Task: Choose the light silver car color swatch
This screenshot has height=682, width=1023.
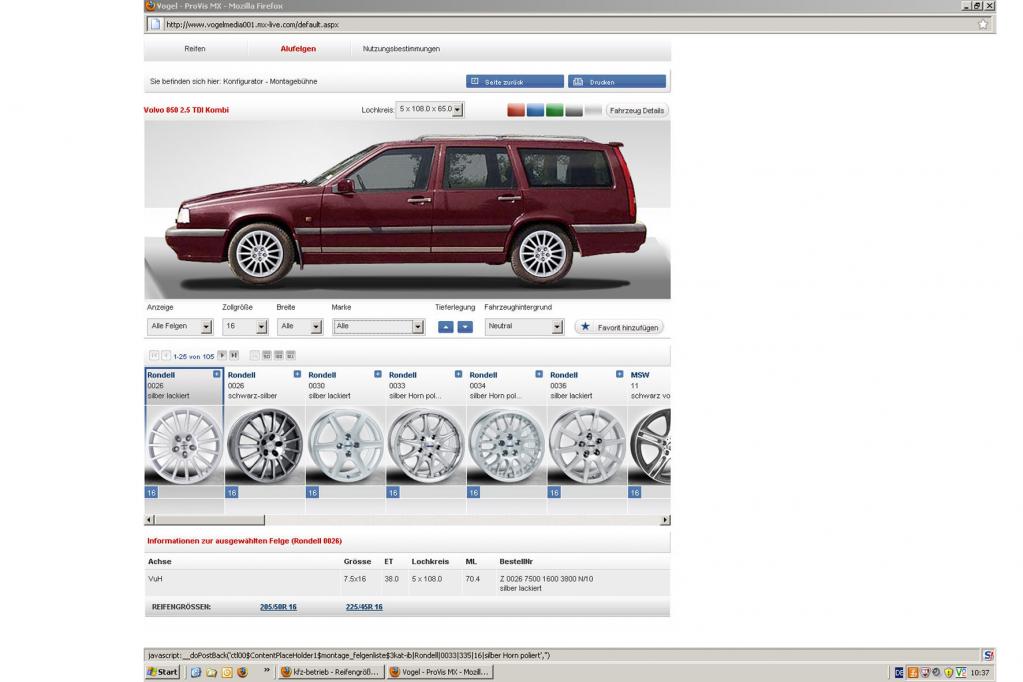Action: [x=593, y=110]
